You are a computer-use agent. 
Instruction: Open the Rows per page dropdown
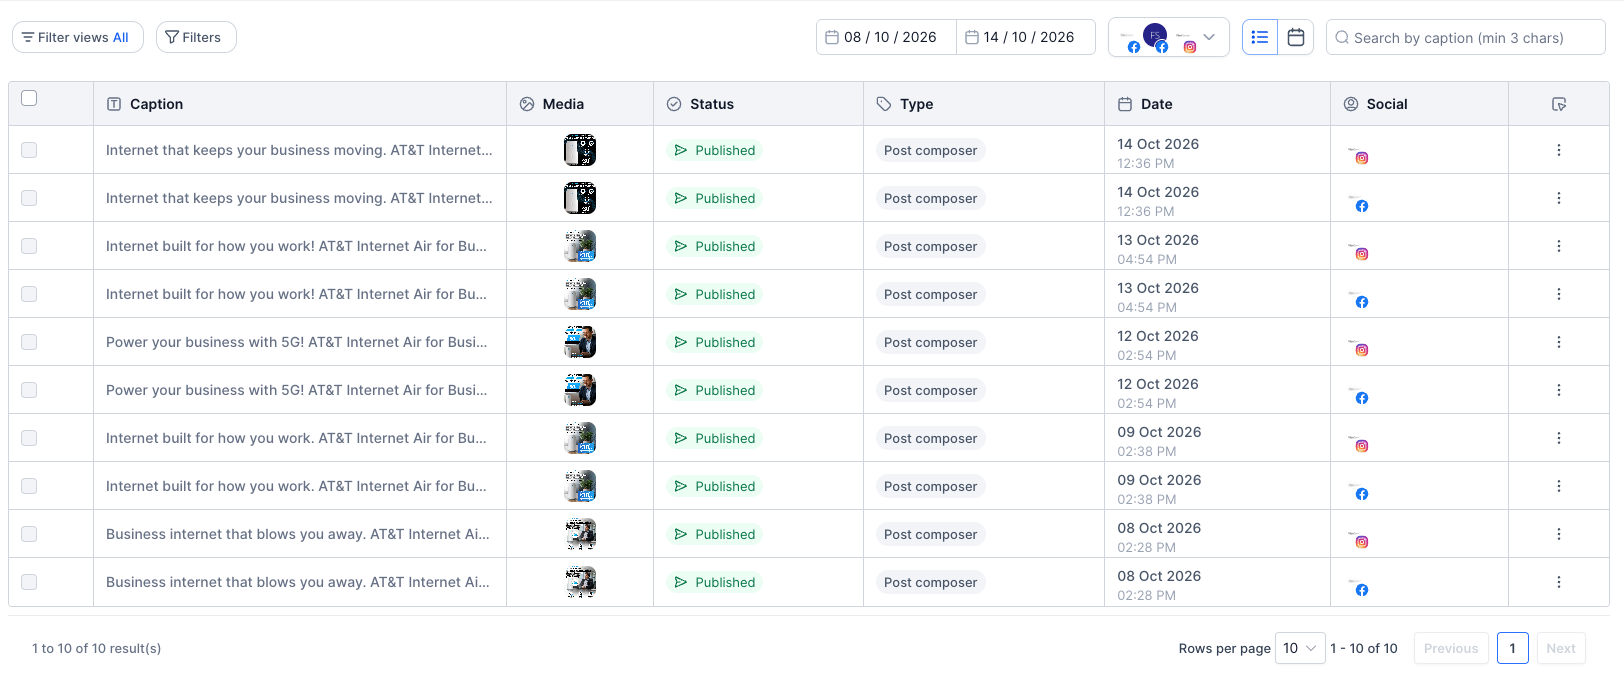pyautogui.click(x=1300, y=648)
